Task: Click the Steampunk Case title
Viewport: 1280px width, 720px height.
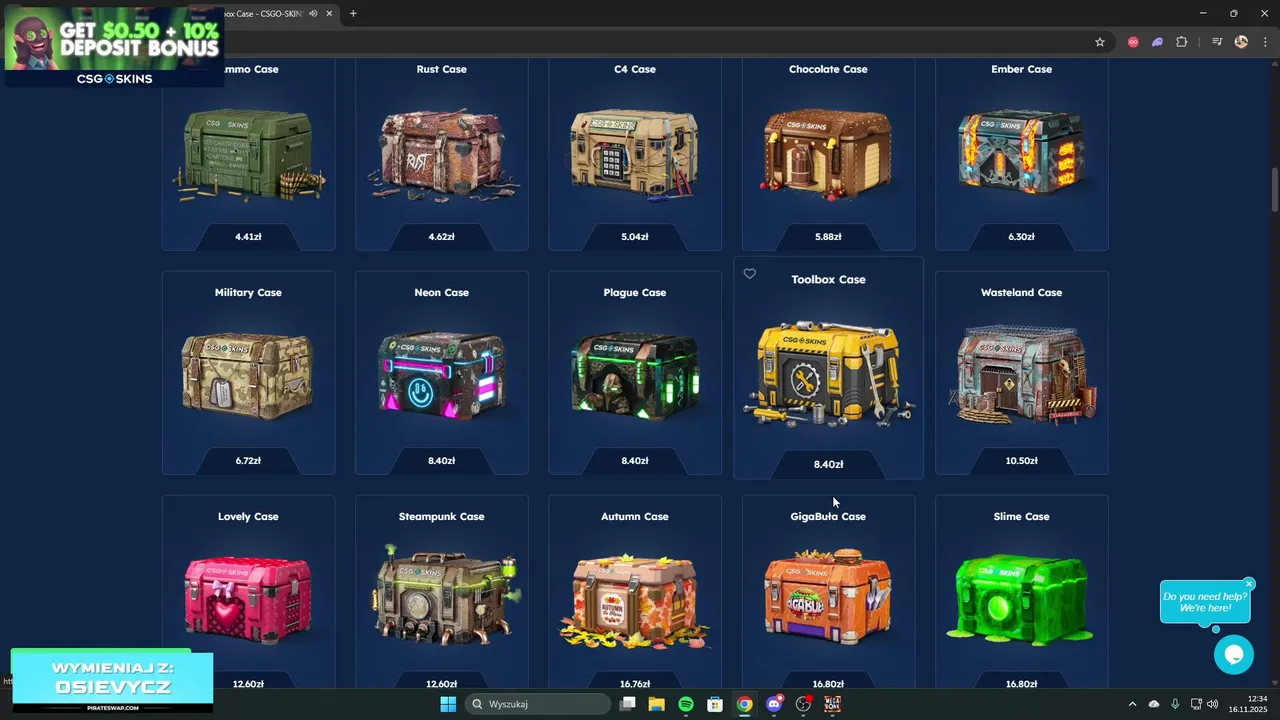Action: pos(441,517)
